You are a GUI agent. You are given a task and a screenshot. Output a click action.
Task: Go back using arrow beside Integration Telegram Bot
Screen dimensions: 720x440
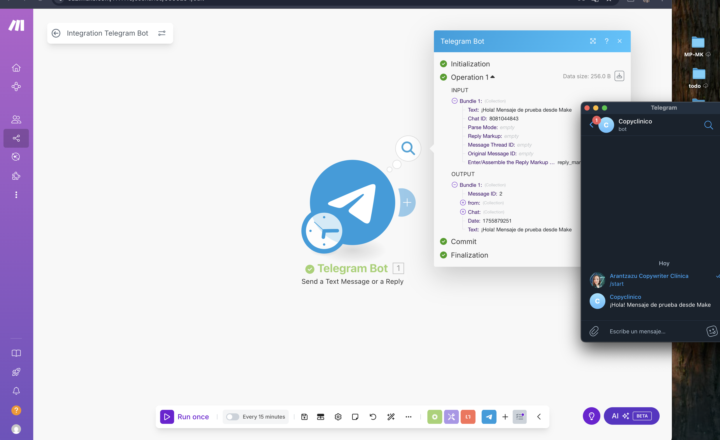pyautogui.click(x=56, y=33)
